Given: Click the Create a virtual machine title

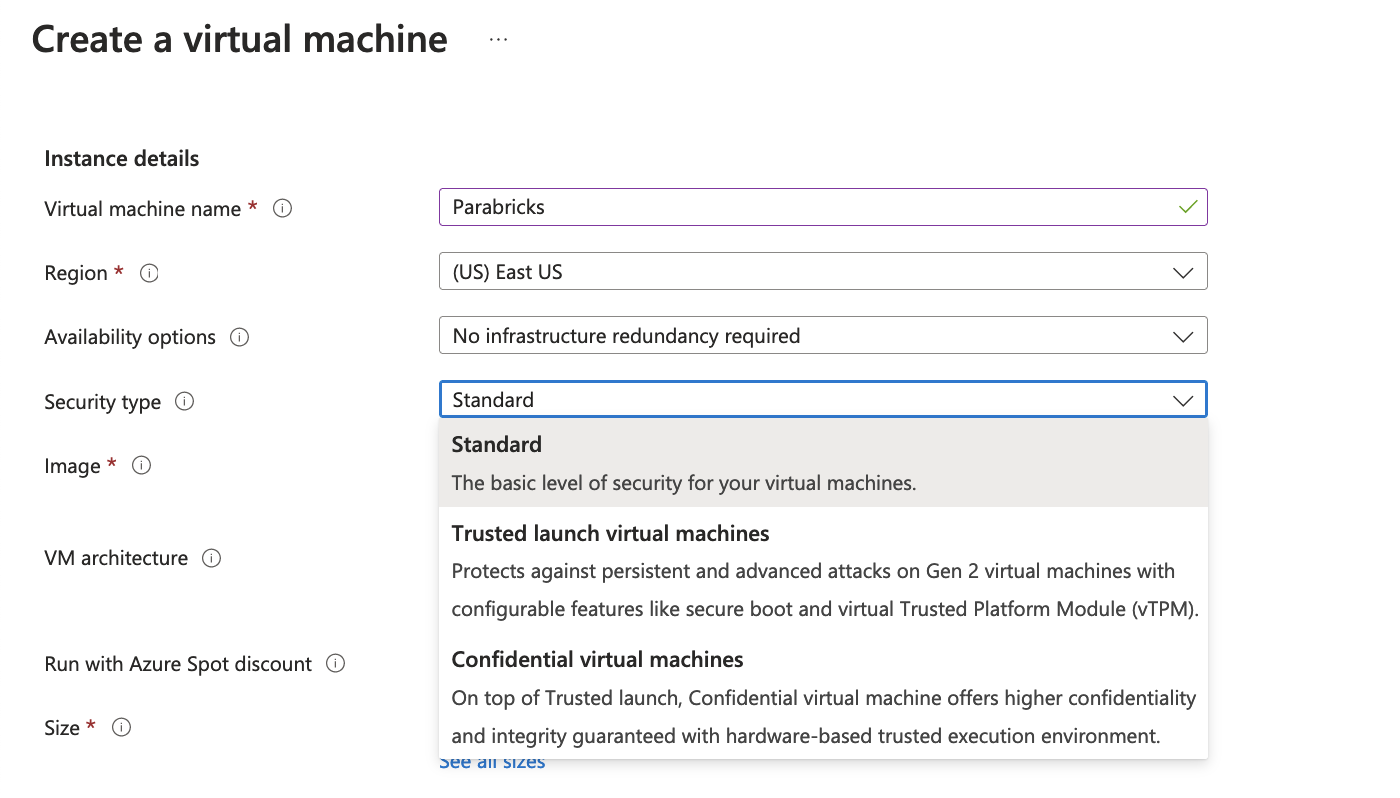Looking at the screenshot, I should coord(240,40).
